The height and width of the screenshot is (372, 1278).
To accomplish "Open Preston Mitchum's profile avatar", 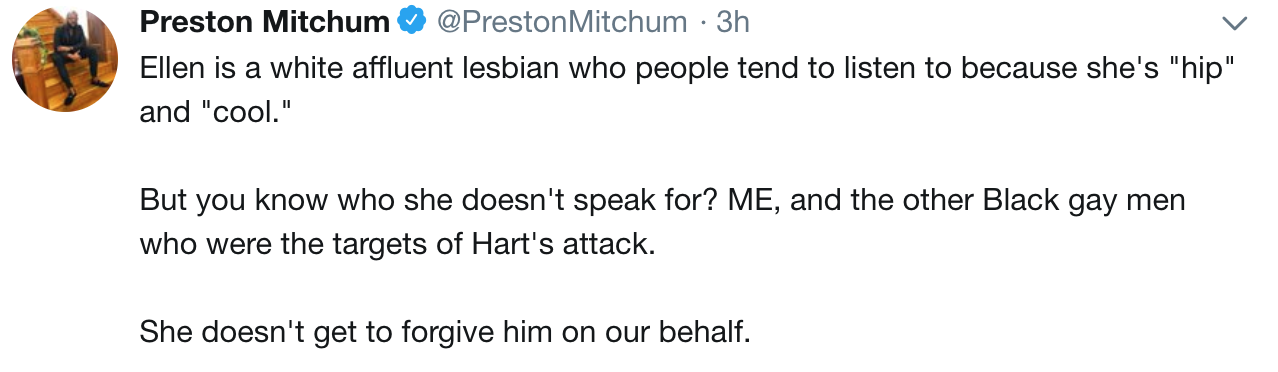I will [65, 59].
